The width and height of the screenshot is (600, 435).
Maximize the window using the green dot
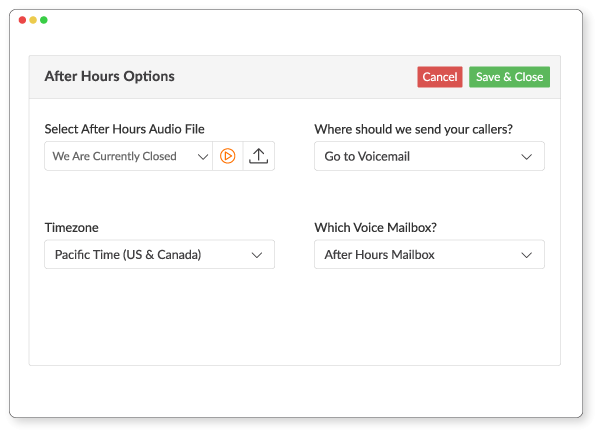pyautogui.click(x=44, y=20)
